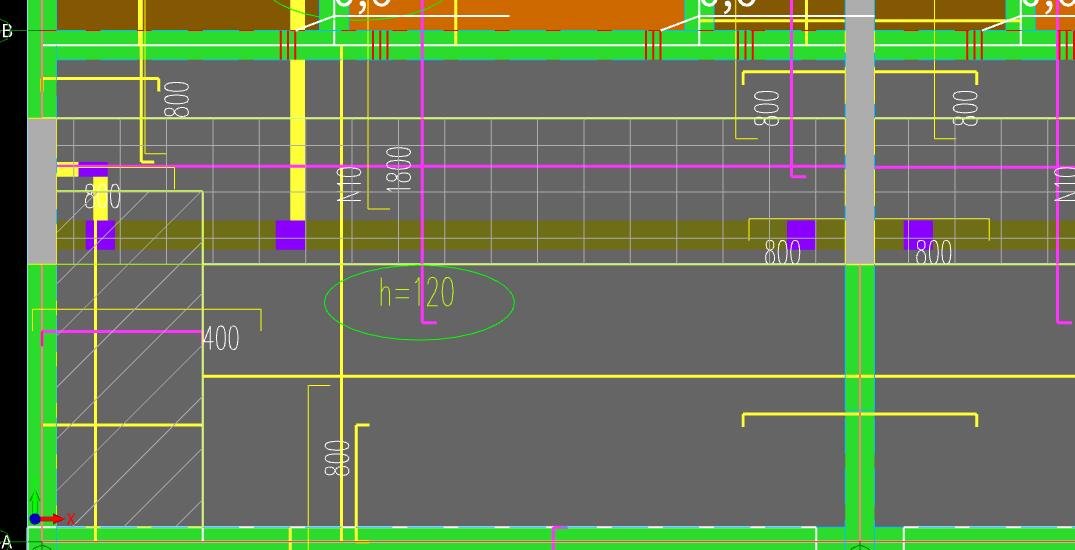Image resolution: width=1075 pixels, height=550 pixels.
Task: Click the 400 dimension text beside hatched area
Action: [221, 339]
